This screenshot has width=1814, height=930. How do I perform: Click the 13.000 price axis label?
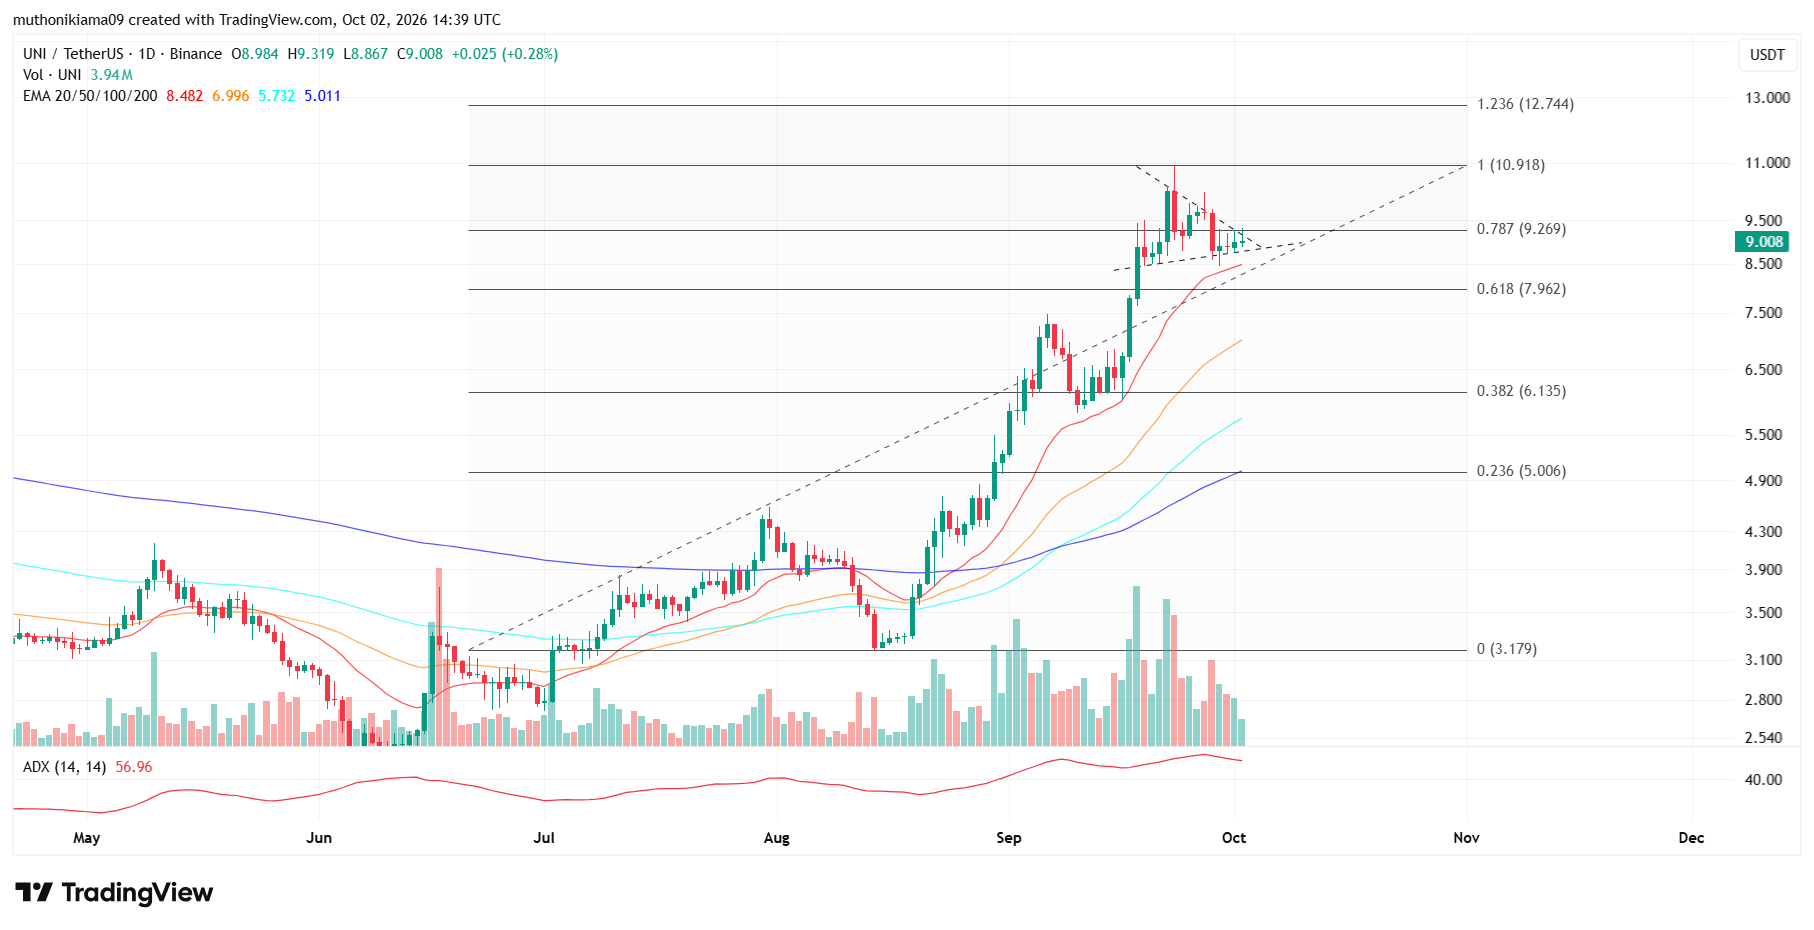click(x=1767, y=98)
